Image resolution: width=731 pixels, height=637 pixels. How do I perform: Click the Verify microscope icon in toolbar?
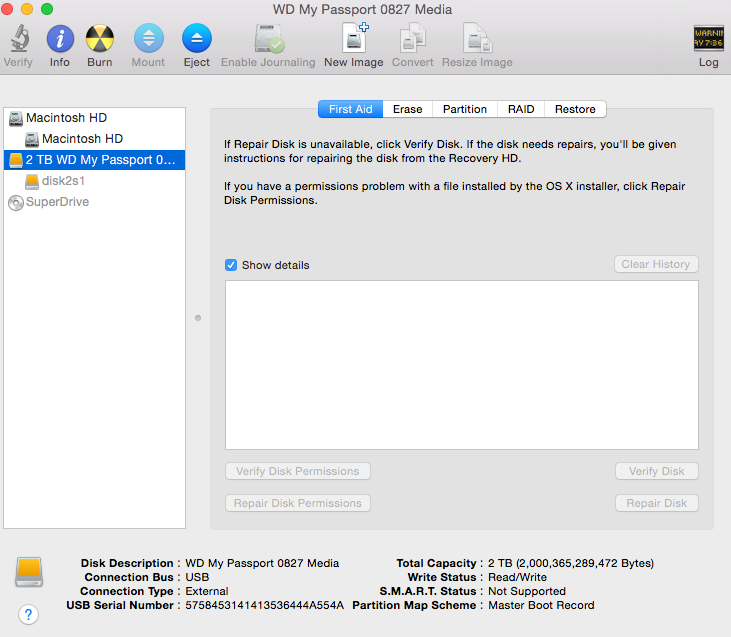click(18, 40)
